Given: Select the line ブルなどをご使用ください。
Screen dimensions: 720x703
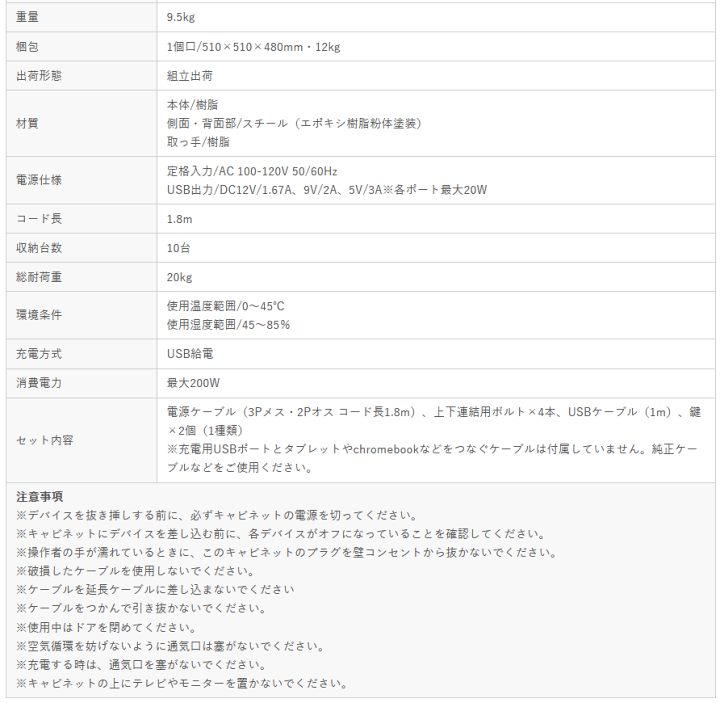Looking at the screenshot, I should click(240, 467).
